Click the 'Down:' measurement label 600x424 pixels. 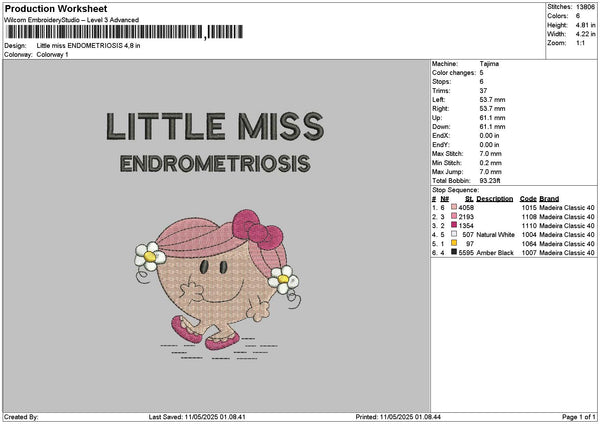(441, 127)
